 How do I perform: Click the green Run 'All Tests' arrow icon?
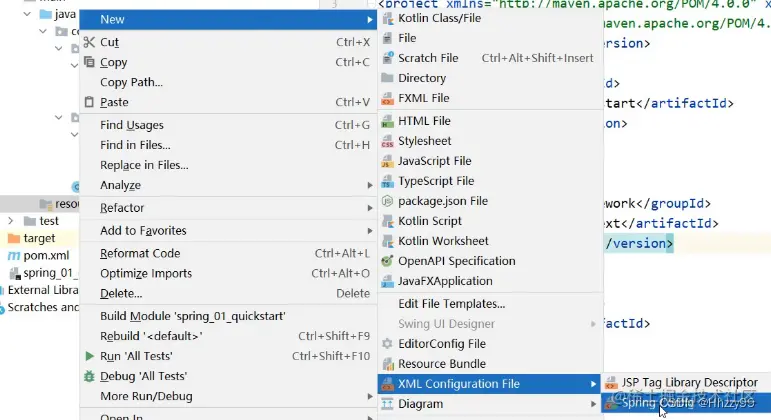89,356
